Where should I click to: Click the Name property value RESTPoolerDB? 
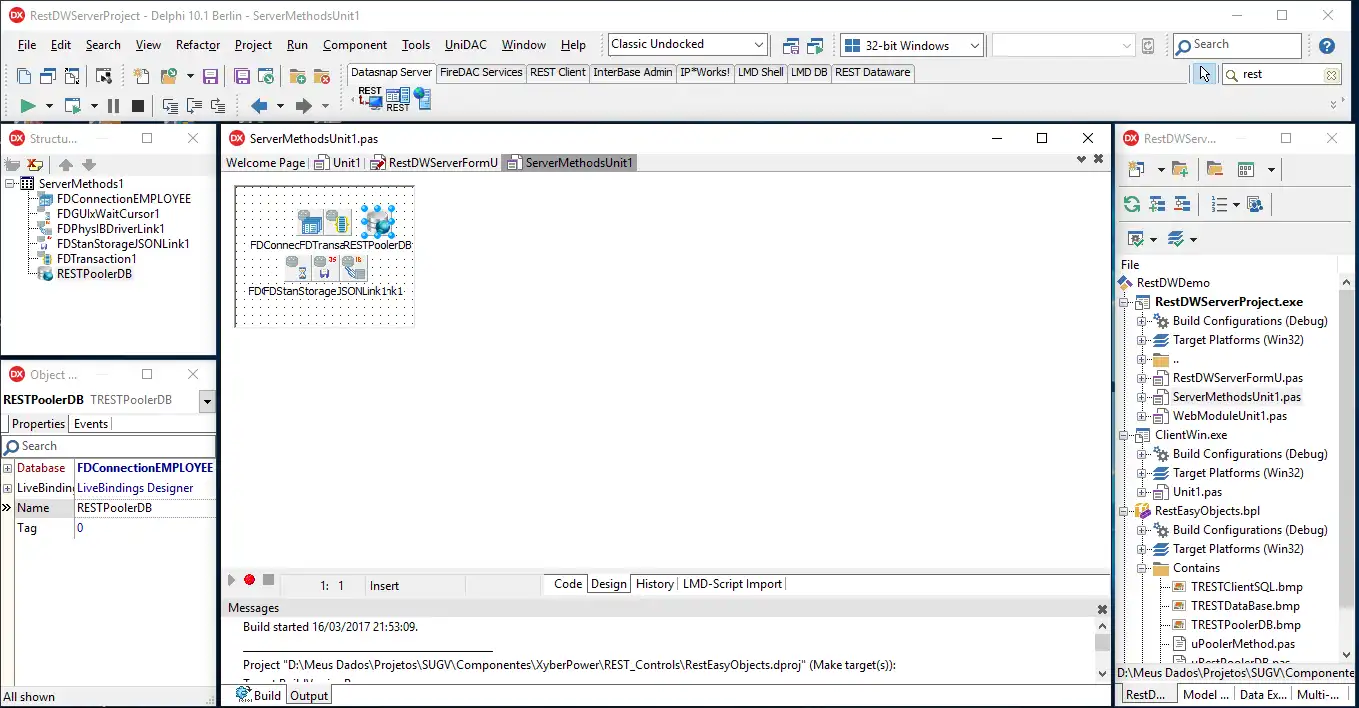145,508
